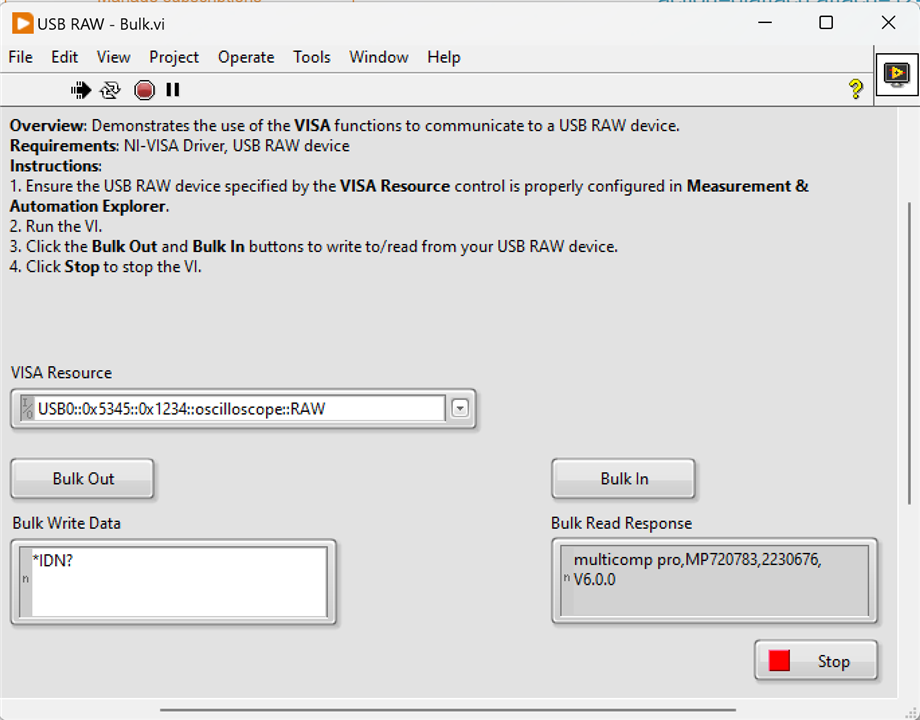Screen dimensions: 920x720
Task: Toggle Run Continuously toolbar icon
Action: tap(110, 90)
